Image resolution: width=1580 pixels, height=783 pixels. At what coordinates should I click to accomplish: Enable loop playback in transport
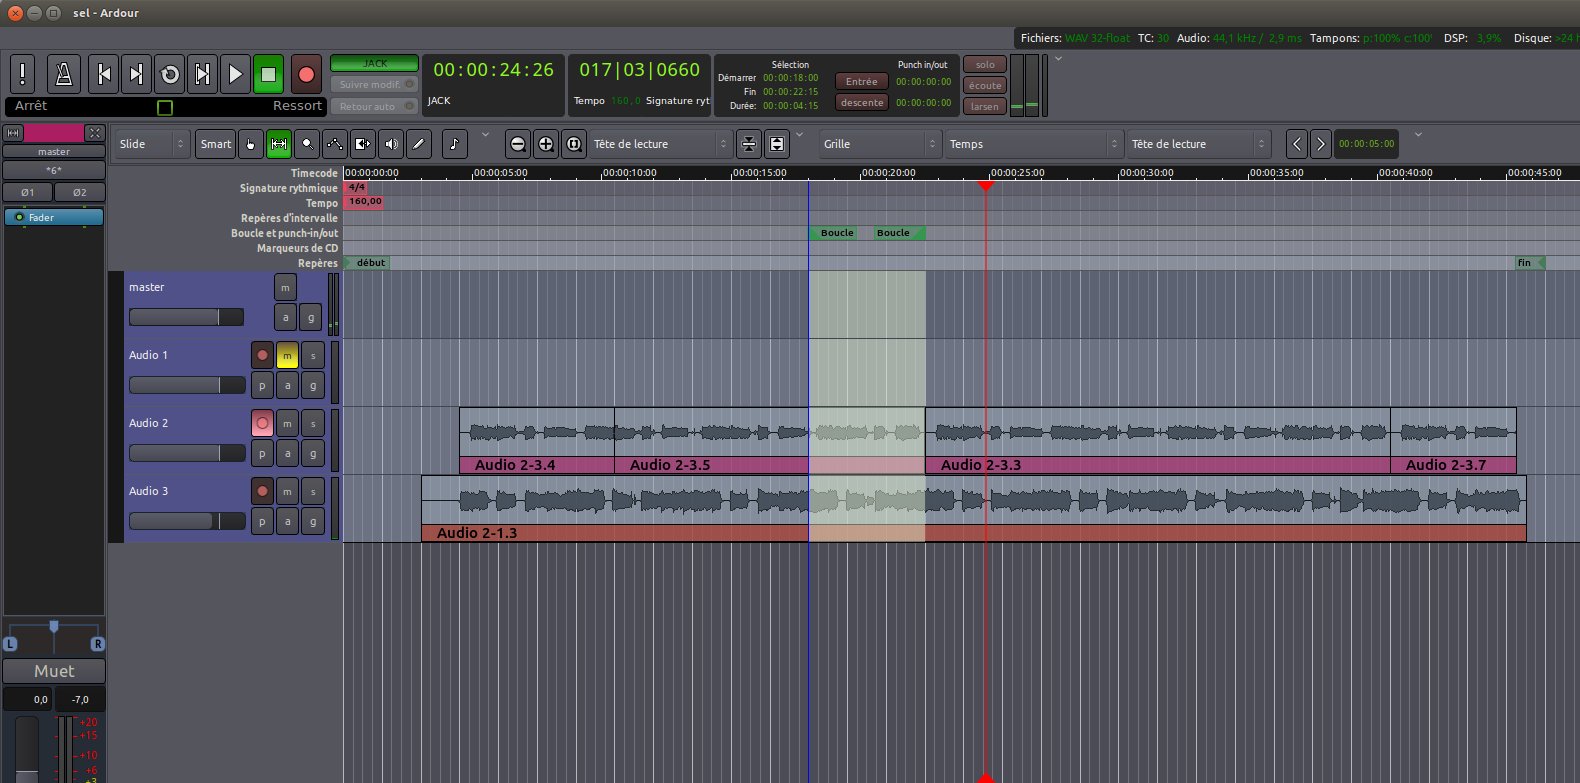[x=170, y=74]
